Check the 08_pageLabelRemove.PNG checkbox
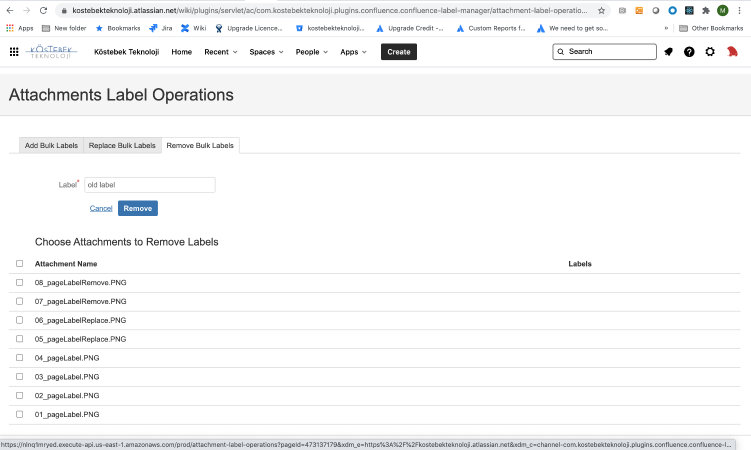This screenshot has height=450, width=751. pos(19,283)
